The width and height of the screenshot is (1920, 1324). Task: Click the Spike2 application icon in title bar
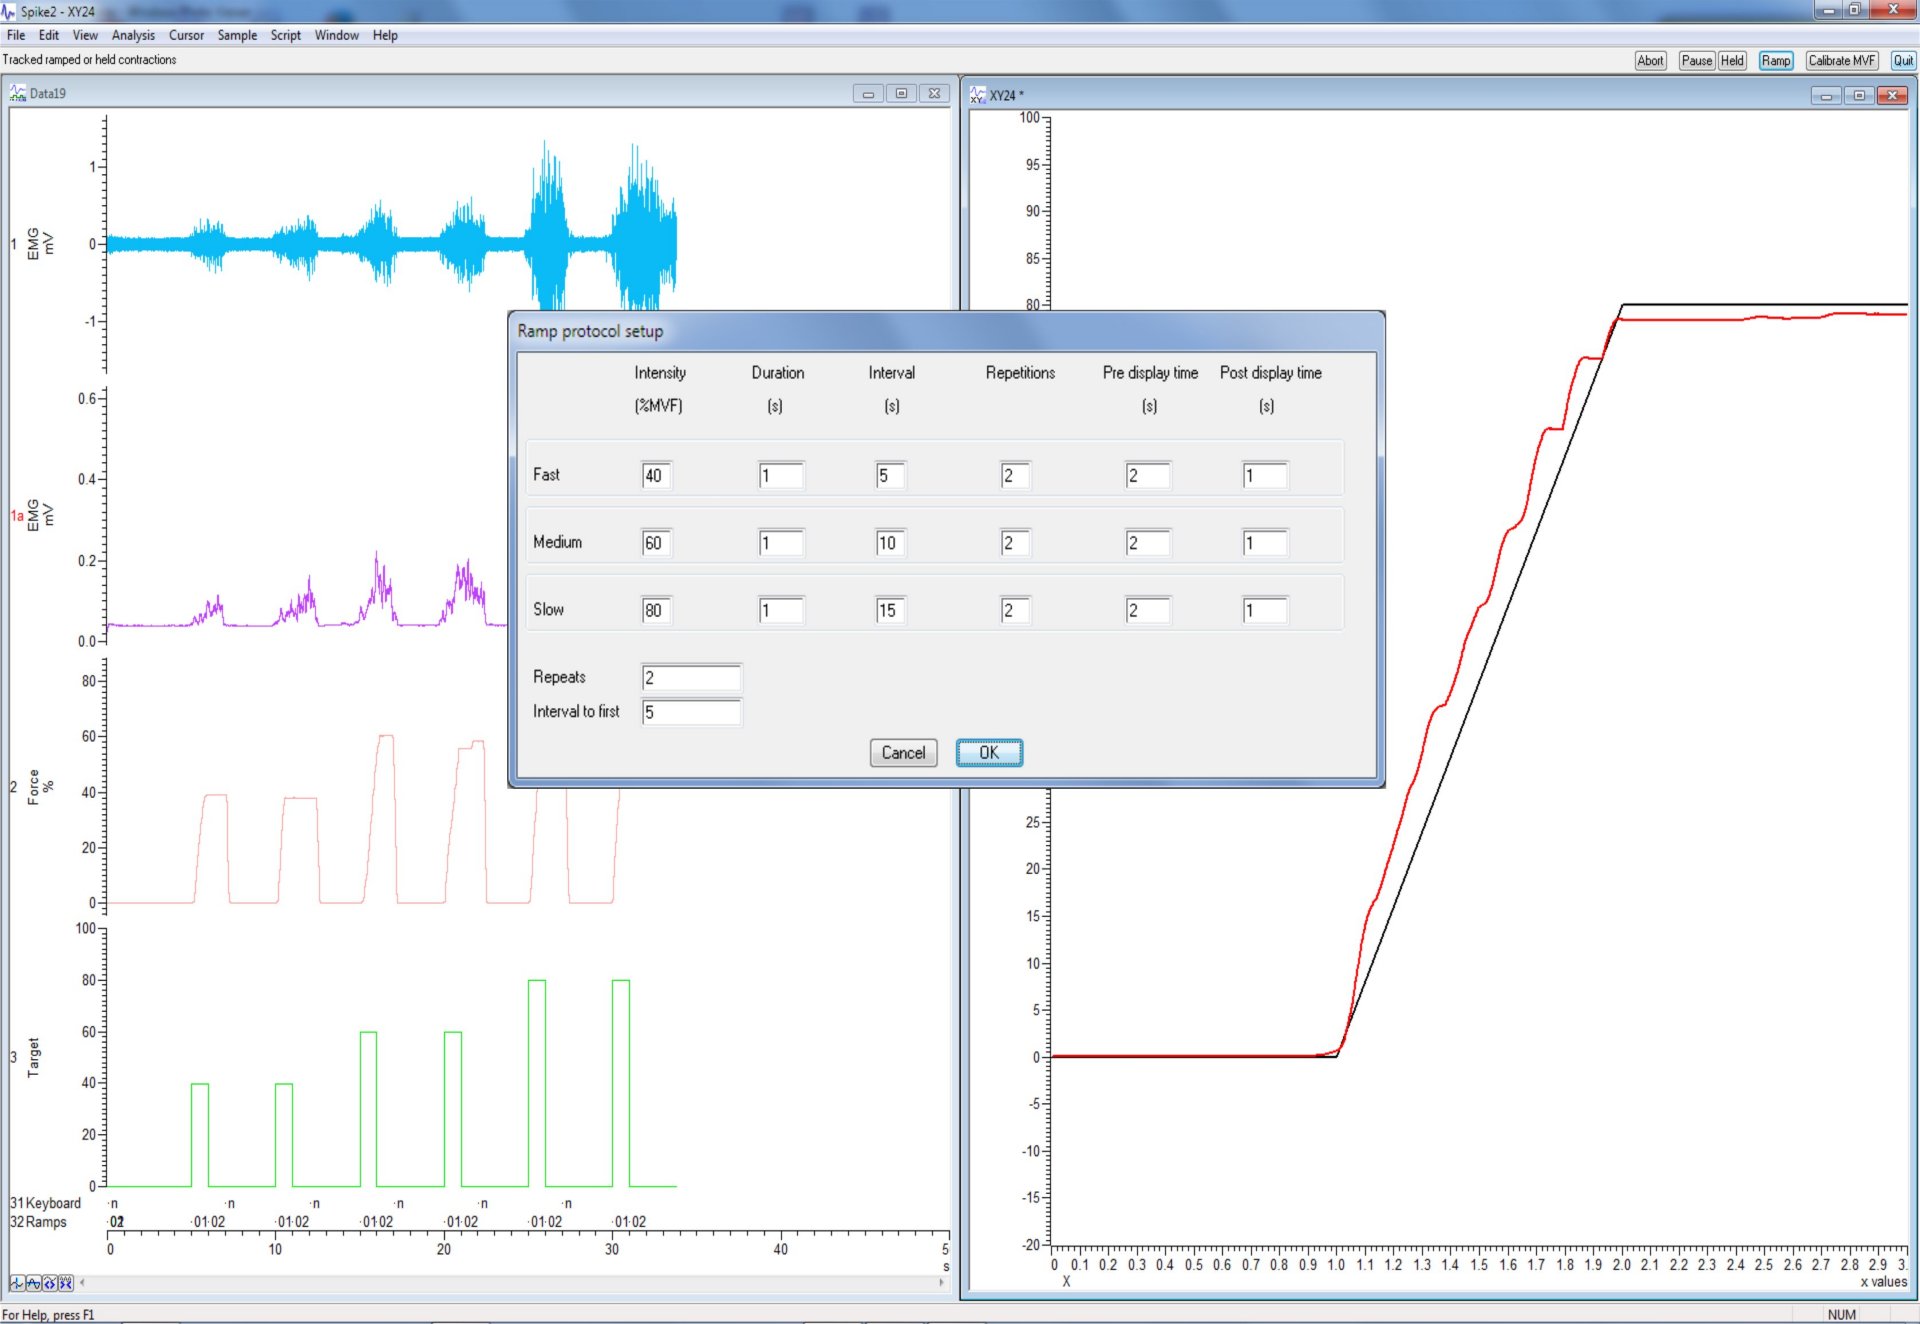coord(9,11)
